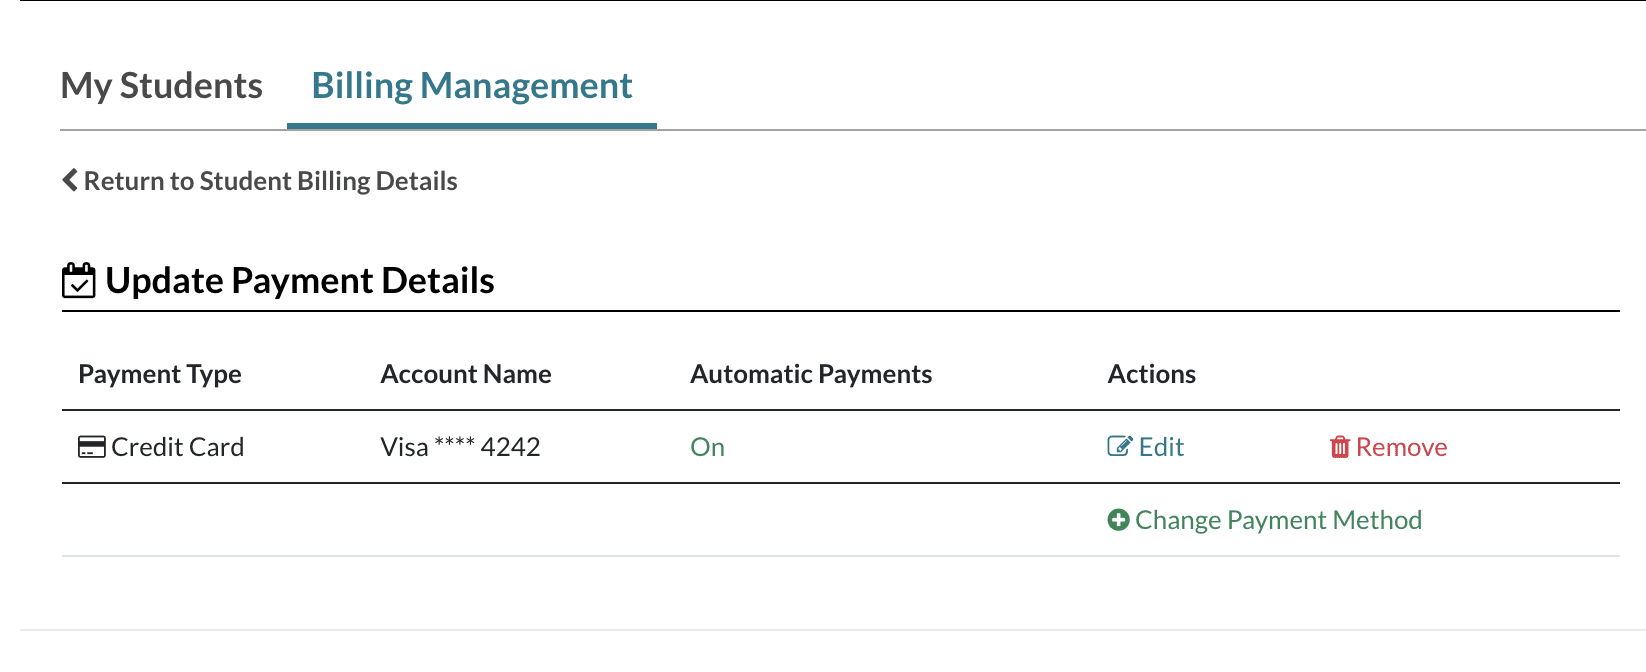Image resolution: width=1646 pixels, height=672 pixels.
Task: Click the Remove link text
Action: tap(1401, 447)
